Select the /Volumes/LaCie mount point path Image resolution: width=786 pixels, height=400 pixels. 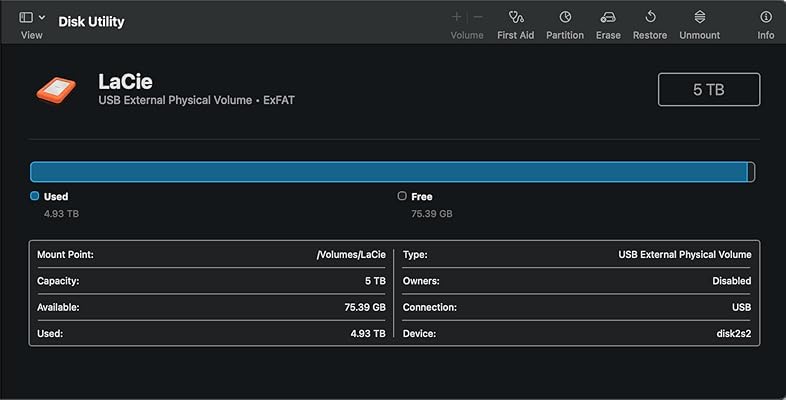pos(350,255)
